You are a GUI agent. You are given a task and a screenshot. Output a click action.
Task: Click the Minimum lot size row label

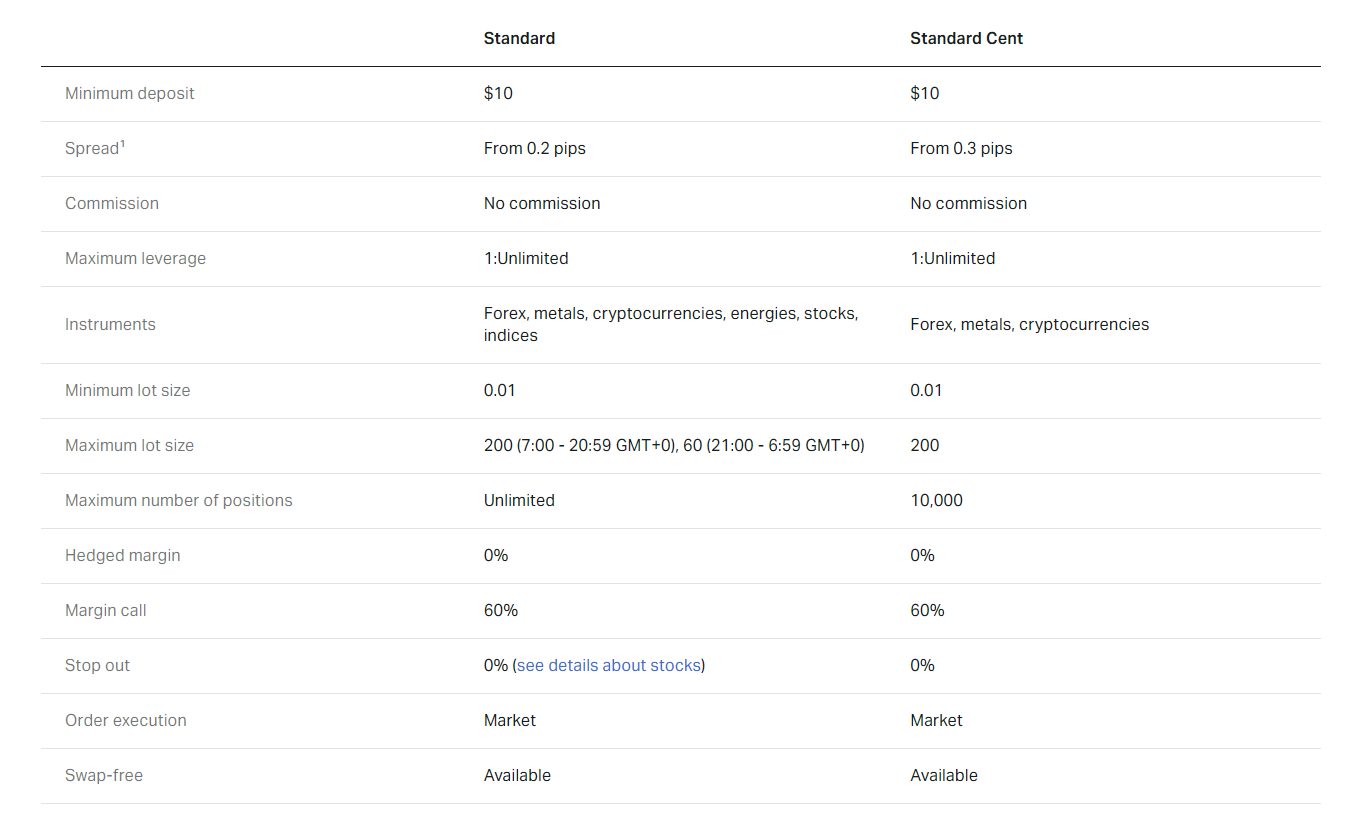[x=127, y=390]
